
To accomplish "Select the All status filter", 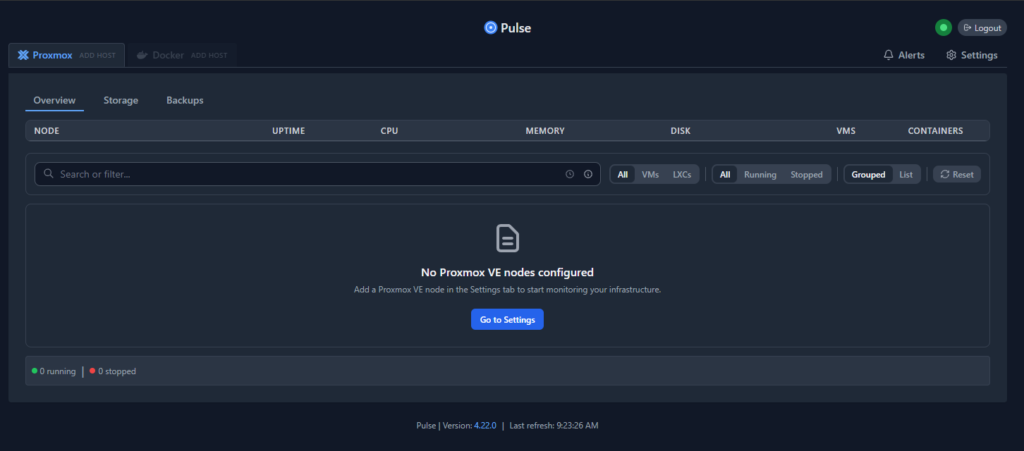I will coord(725,174).
